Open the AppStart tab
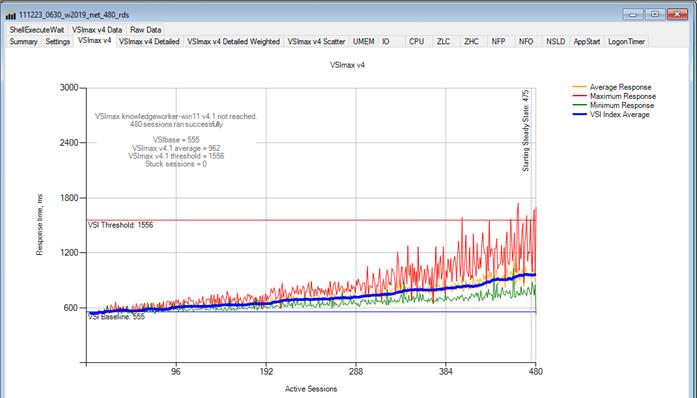 click(x=587, y=41)
